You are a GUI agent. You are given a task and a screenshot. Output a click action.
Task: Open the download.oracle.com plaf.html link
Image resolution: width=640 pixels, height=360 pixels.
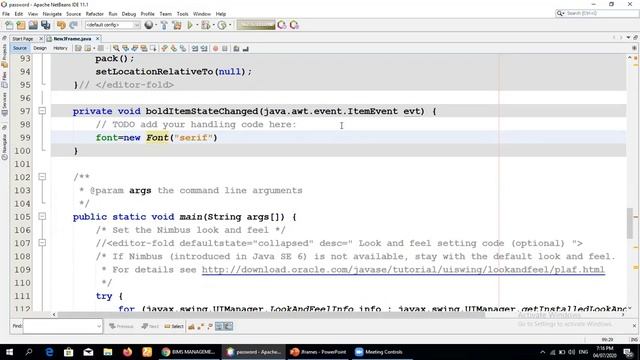(403, 270)
